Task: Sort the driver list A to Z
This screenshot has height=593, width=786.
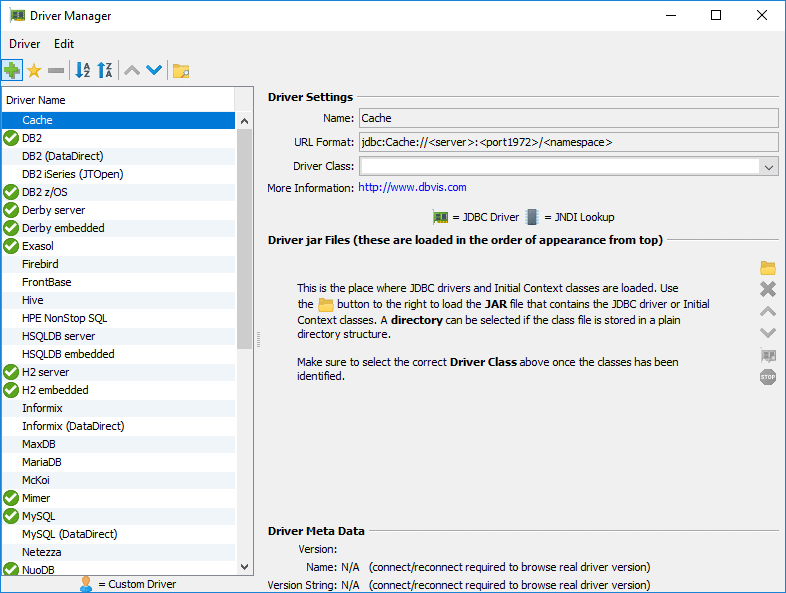Action: 82,71
